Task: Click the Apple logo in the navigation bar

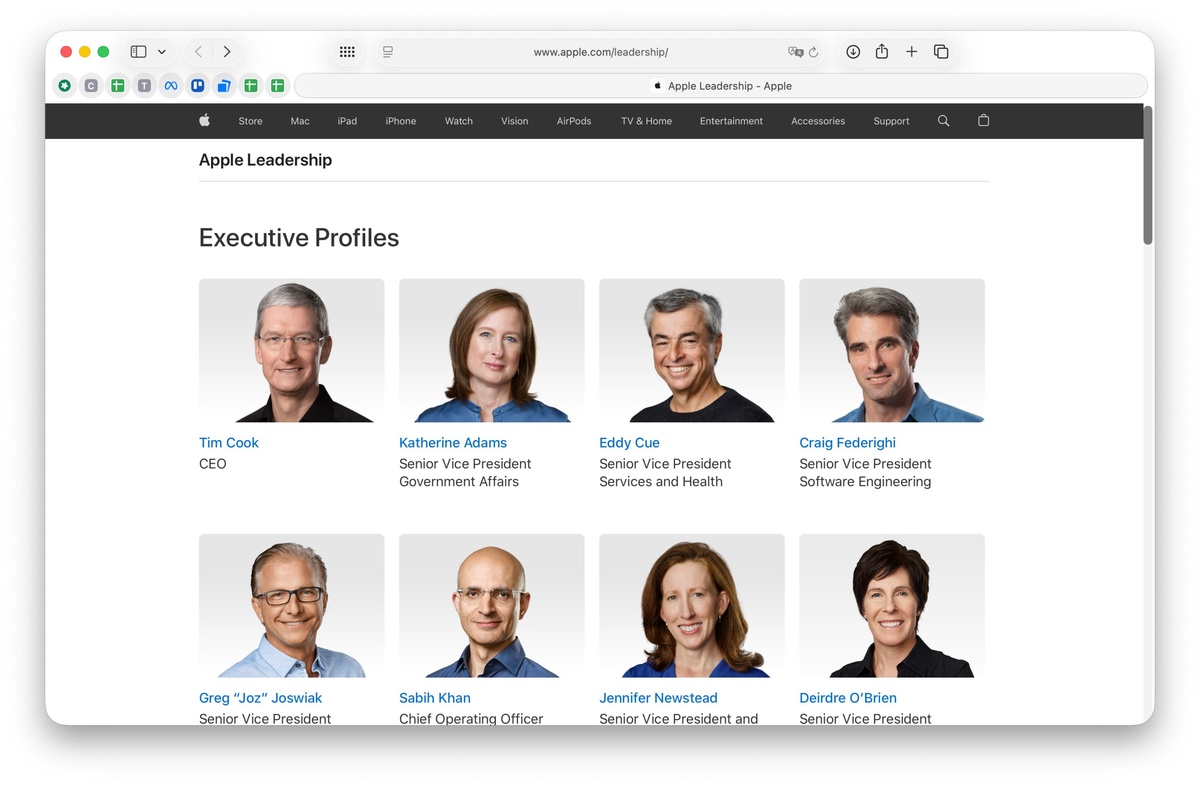Action: click(204, 121)
